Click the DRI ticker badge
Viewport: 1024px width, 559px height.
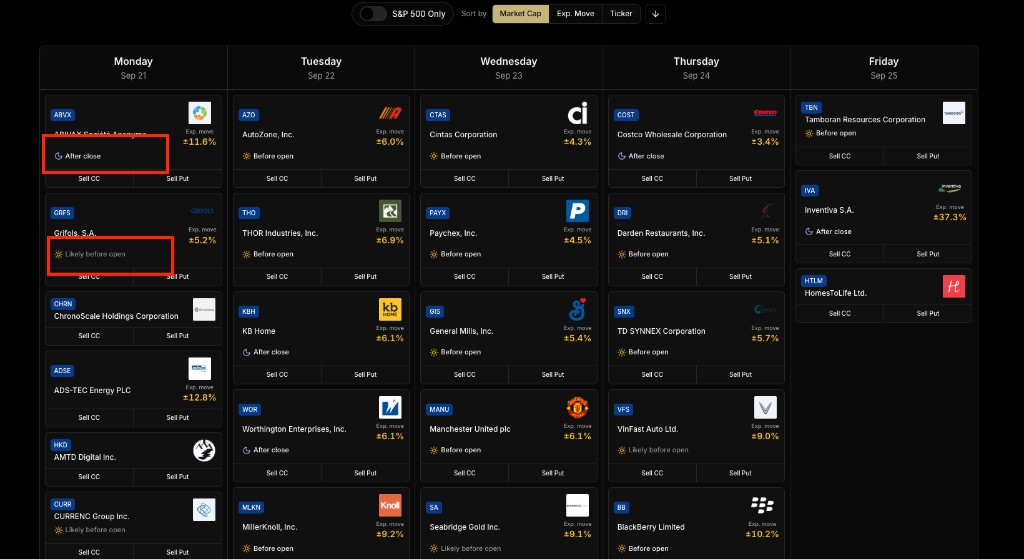click(x=622, y=213)
